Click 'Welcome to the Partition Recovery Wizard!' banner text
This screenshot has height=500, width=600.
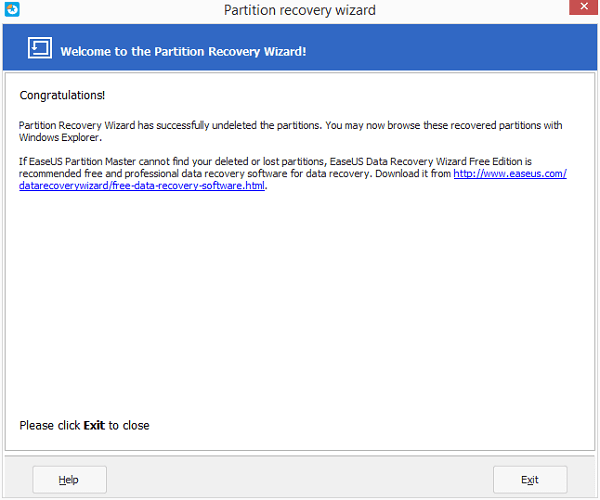click(x=183, y=52)
